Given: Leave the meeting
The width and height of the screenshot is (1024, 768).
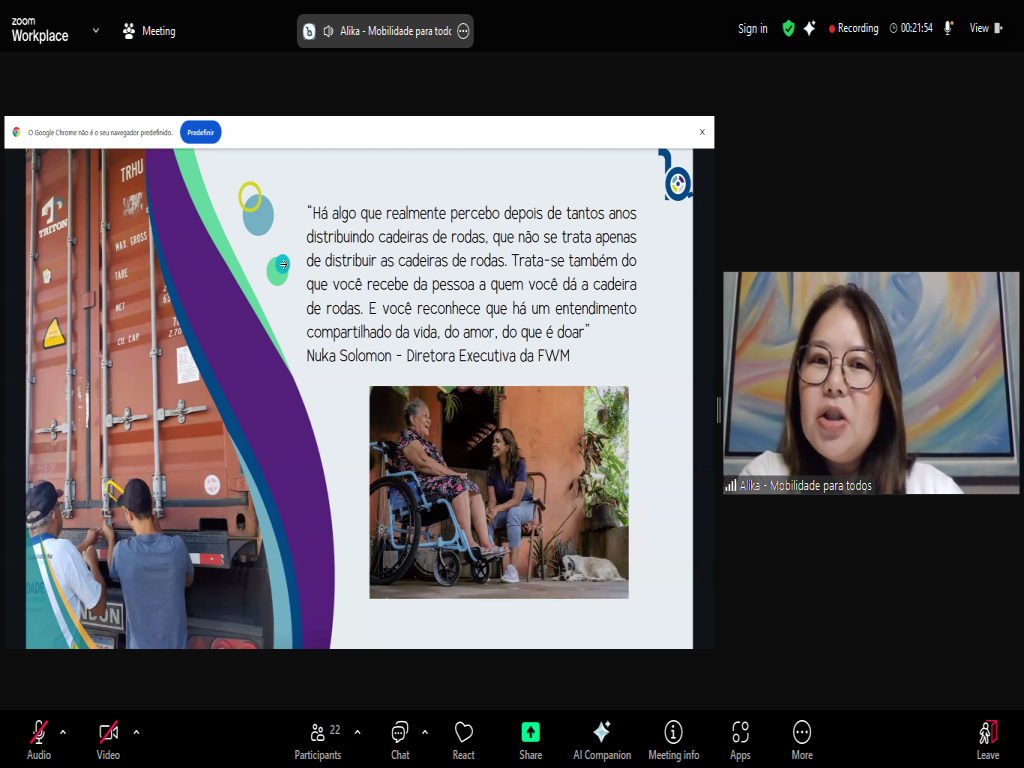Looking at the screenshot, I should (x=987, y=738).
